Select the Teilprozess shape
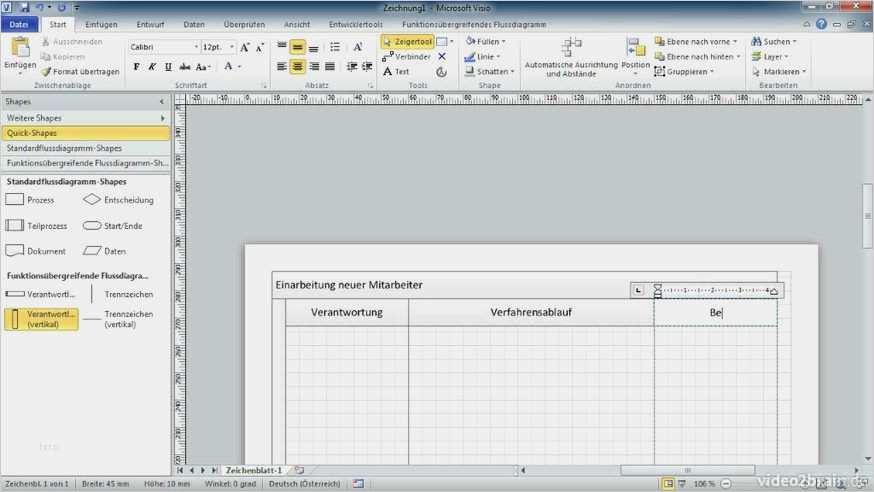This screenshot has width=874, height=492. (x=36, y=226)
